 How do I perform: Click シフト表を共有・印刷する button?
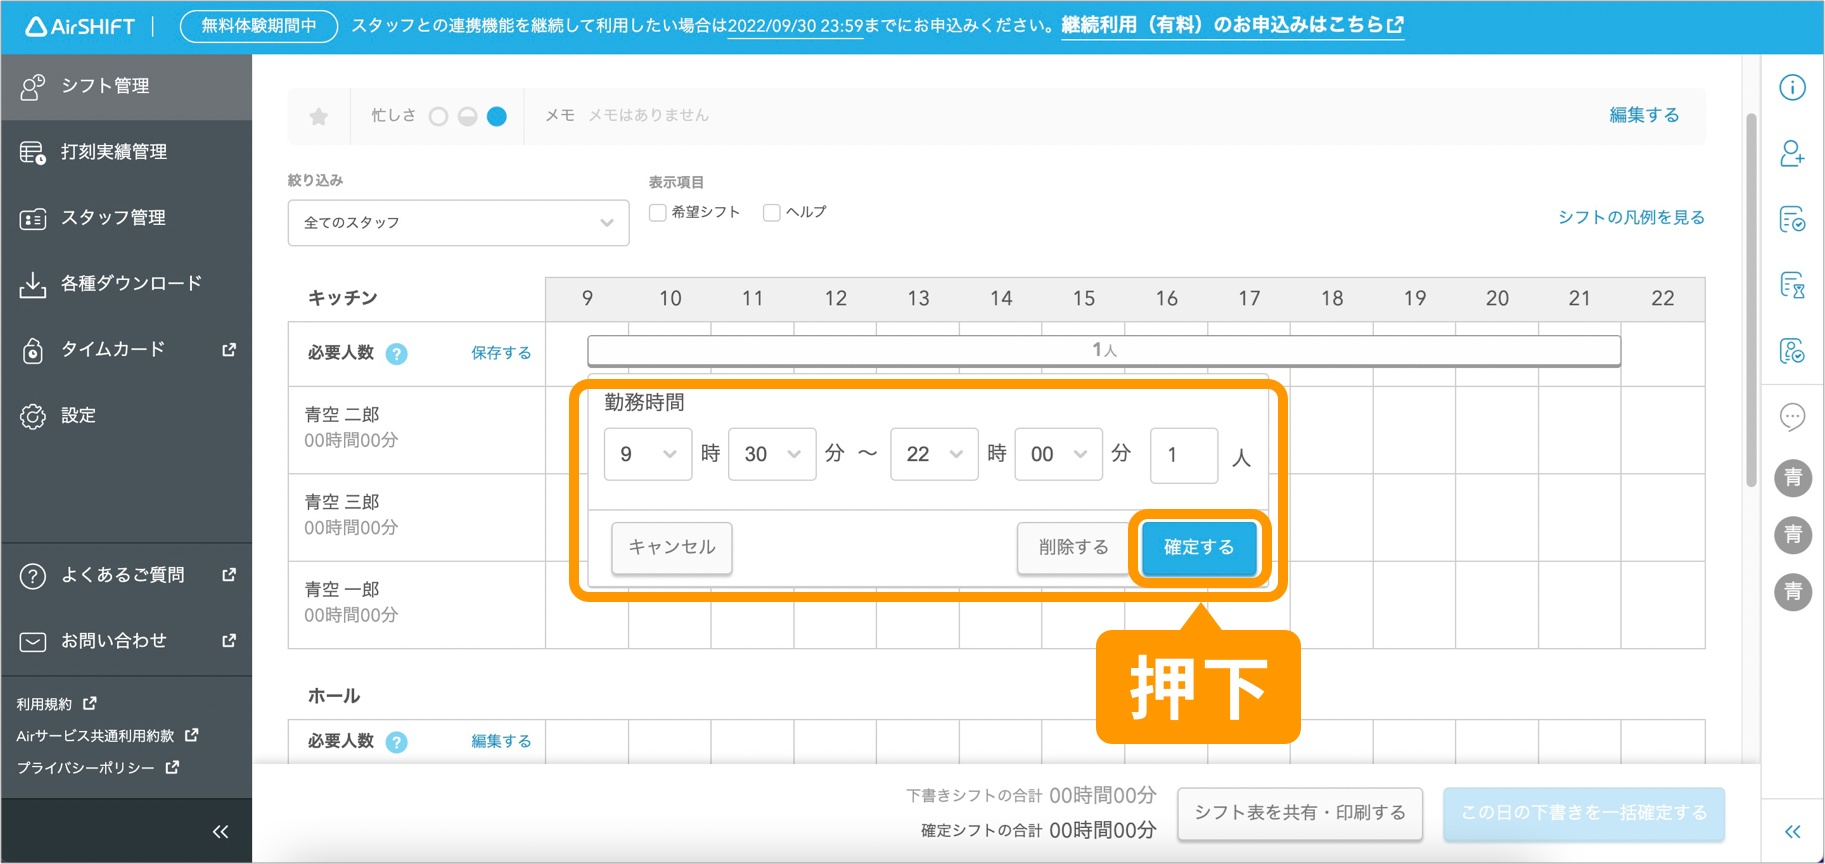tap(1300, 813)
